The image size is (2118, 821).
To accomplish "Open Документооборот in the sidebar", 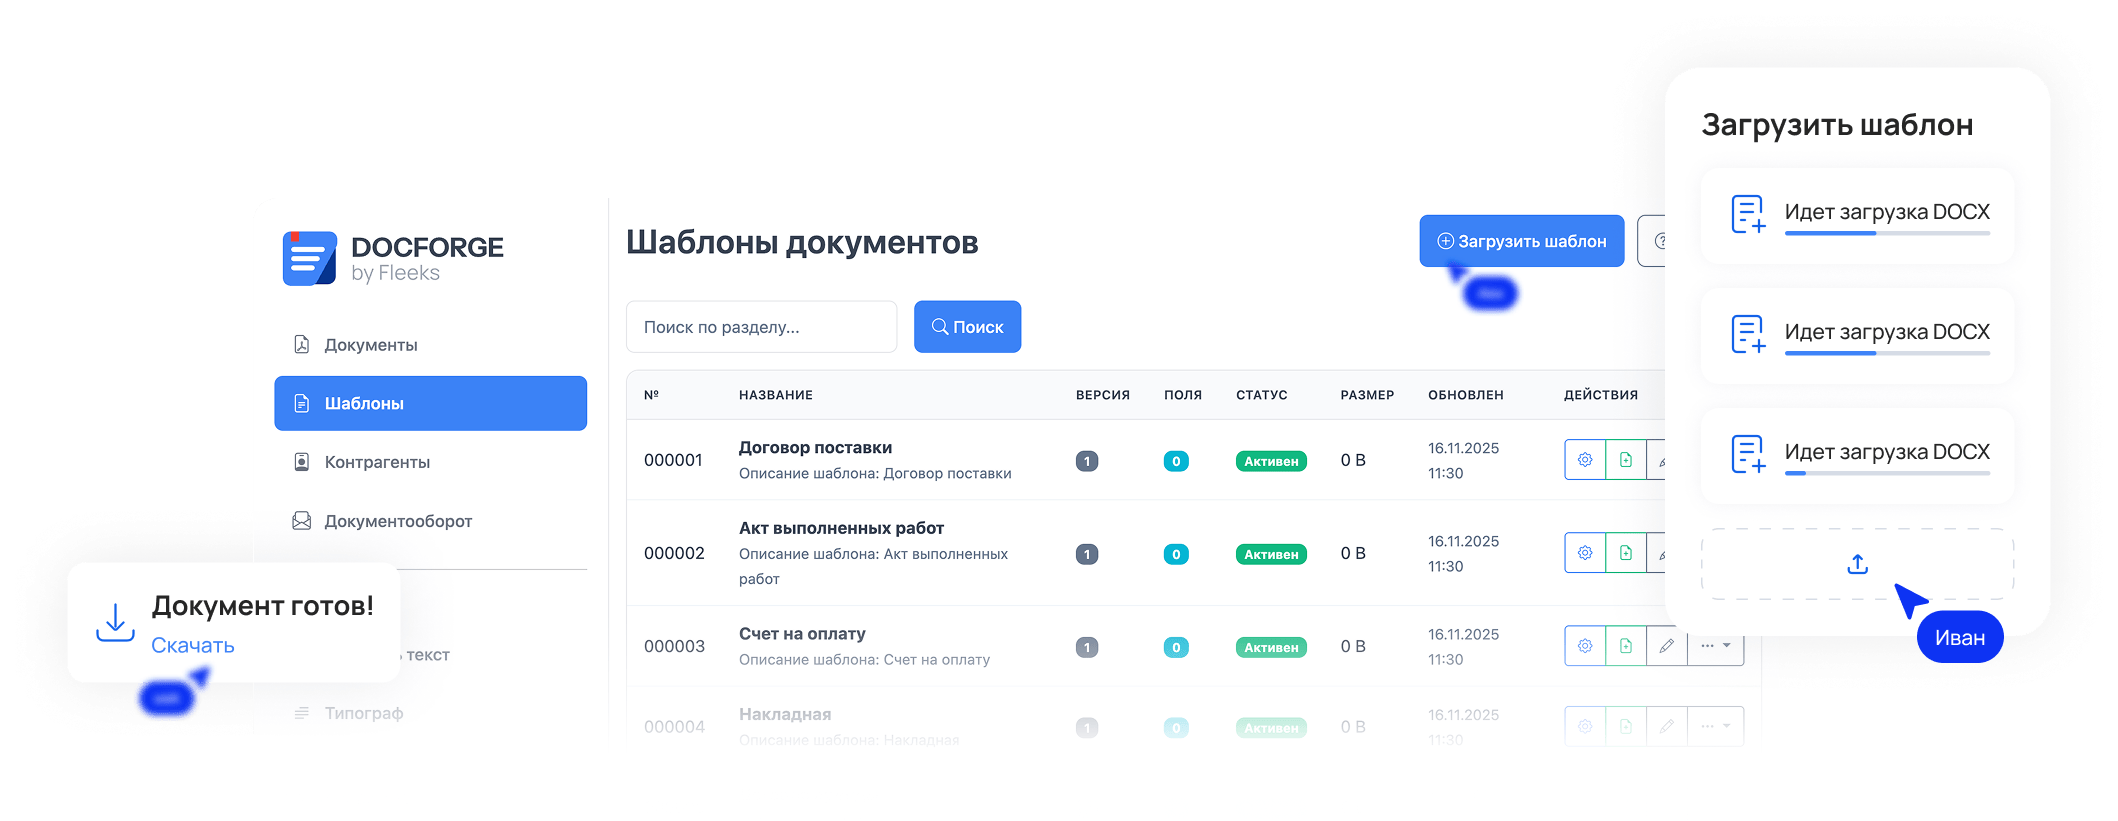I will pos(398,521).
